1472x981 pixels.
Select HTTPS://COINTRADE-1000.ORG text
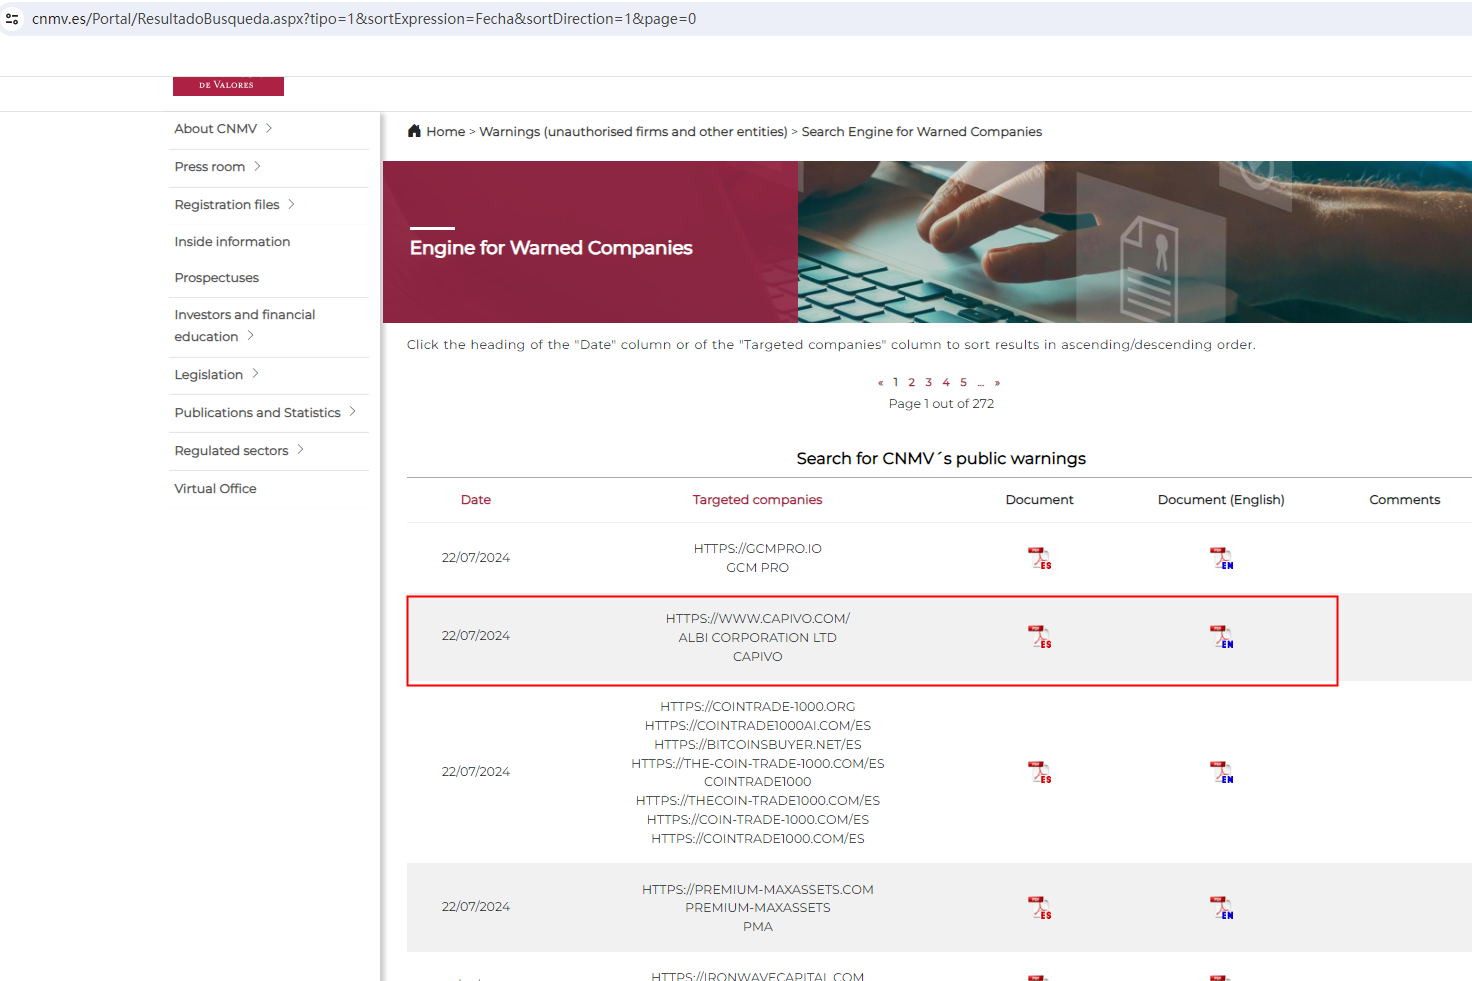pos(758,707)
